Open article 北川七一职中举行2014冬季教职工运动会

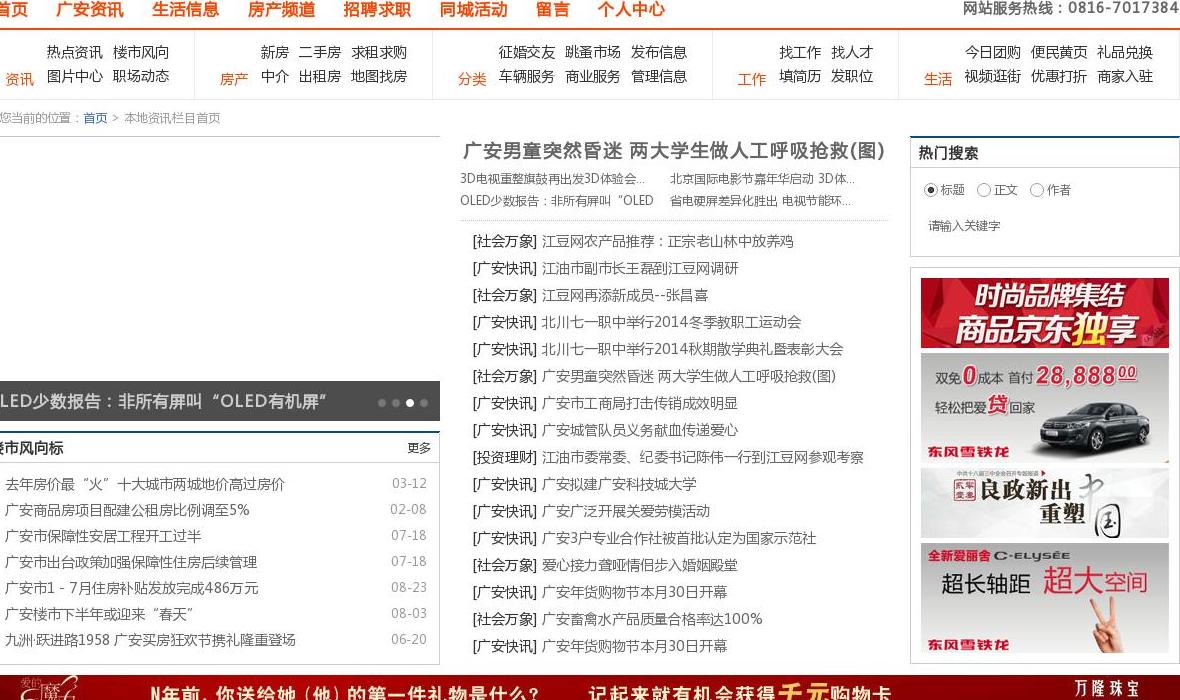click(x=671, y=323)
